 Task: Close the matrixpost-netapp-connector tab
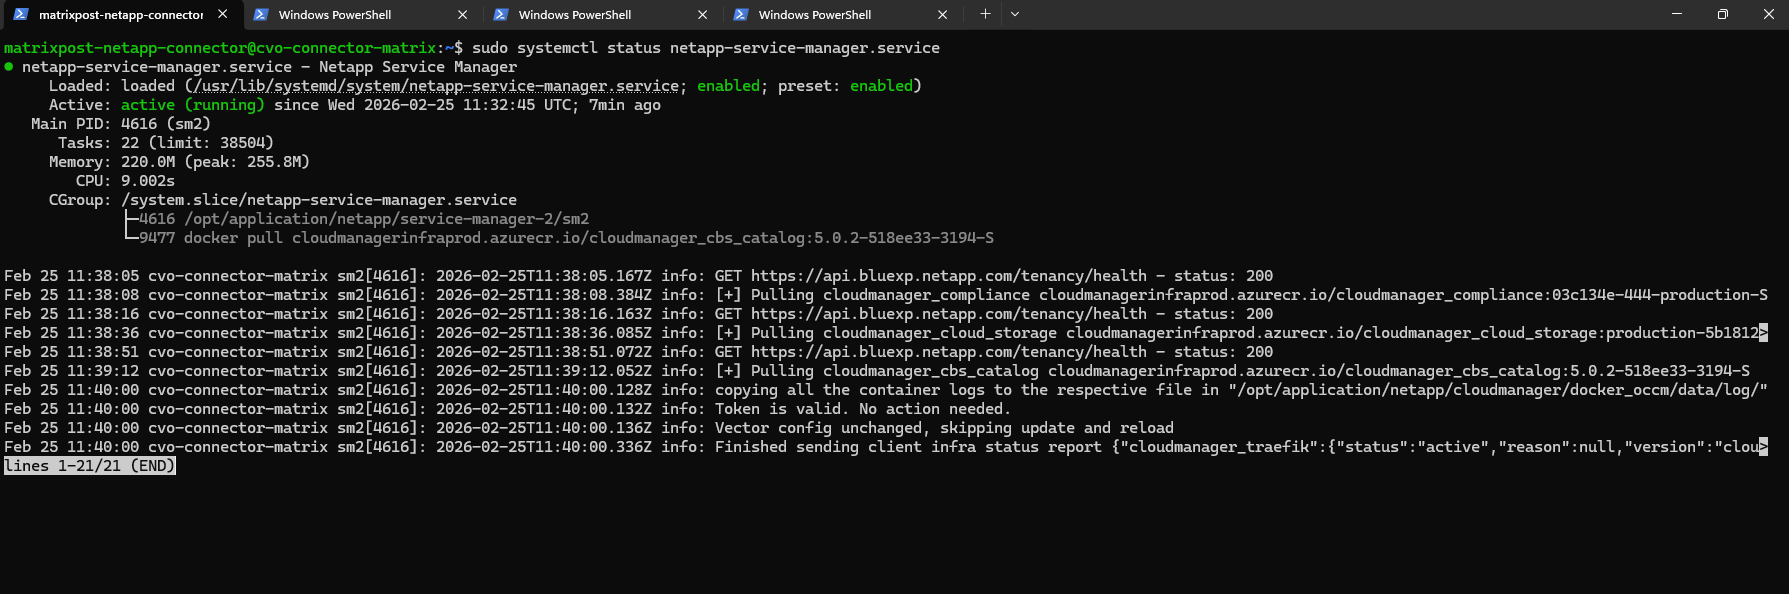[x=222, y=14]
